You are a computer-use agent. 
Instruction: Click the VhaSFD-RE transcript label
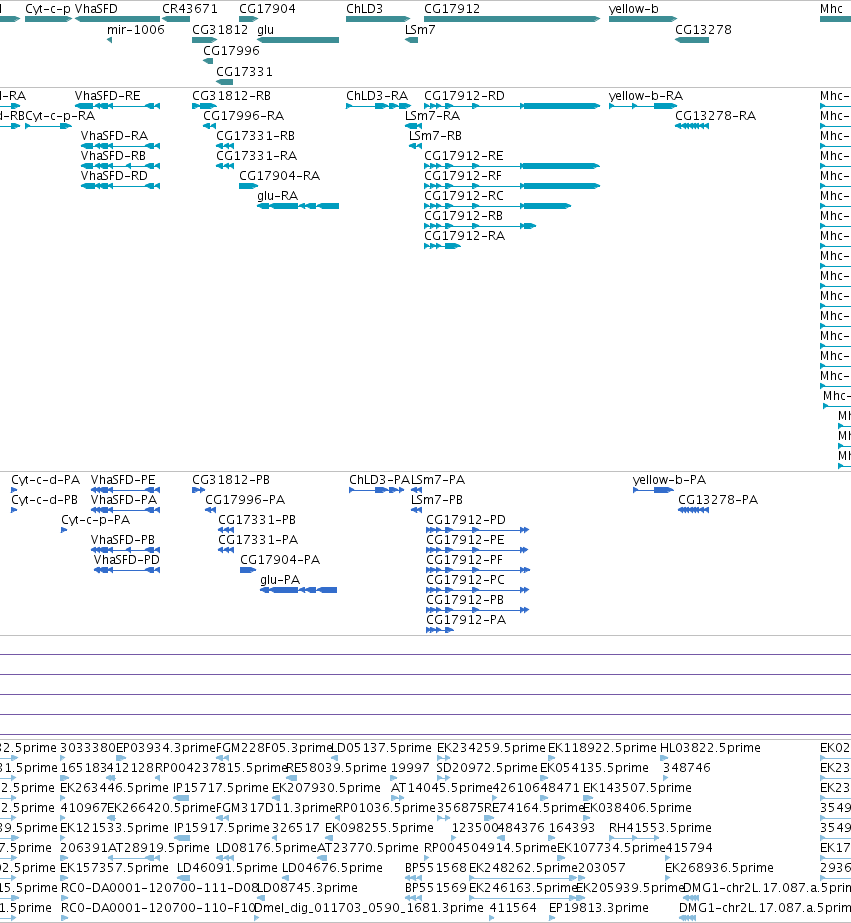coord(108,96)
